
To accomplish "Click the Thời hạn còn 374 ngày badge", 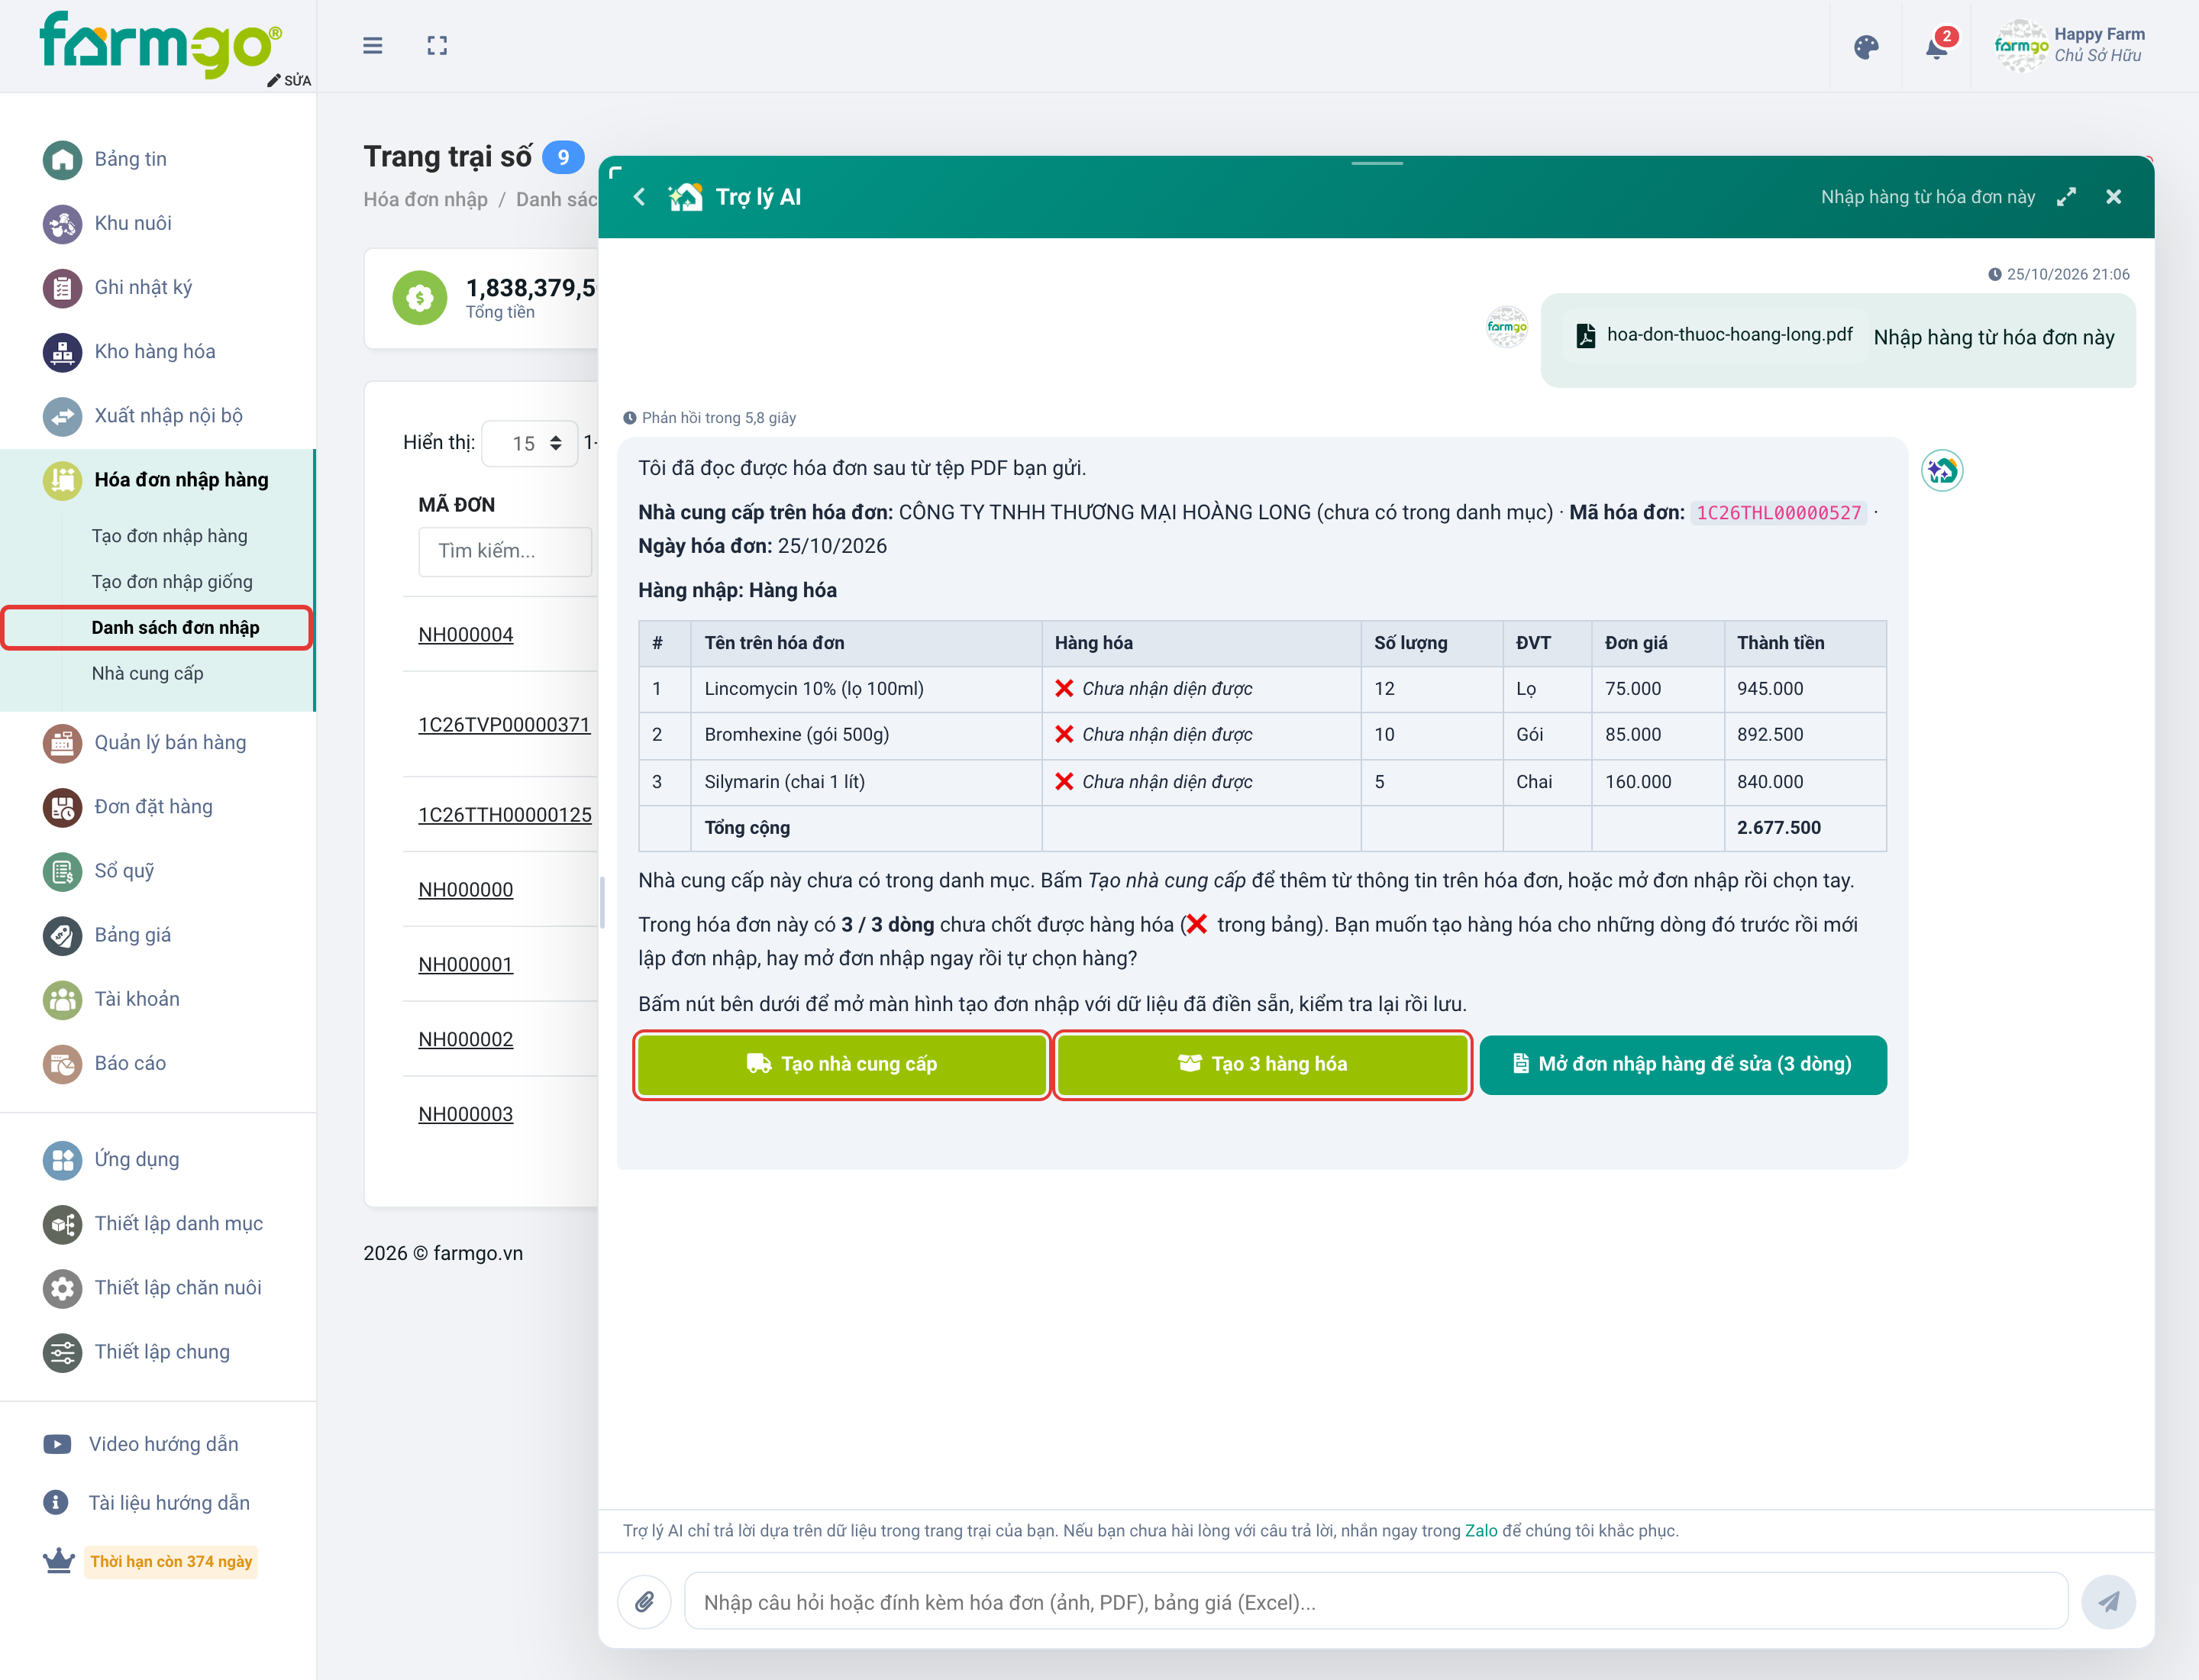I will pyautogui.click(x=170, y=1561).
